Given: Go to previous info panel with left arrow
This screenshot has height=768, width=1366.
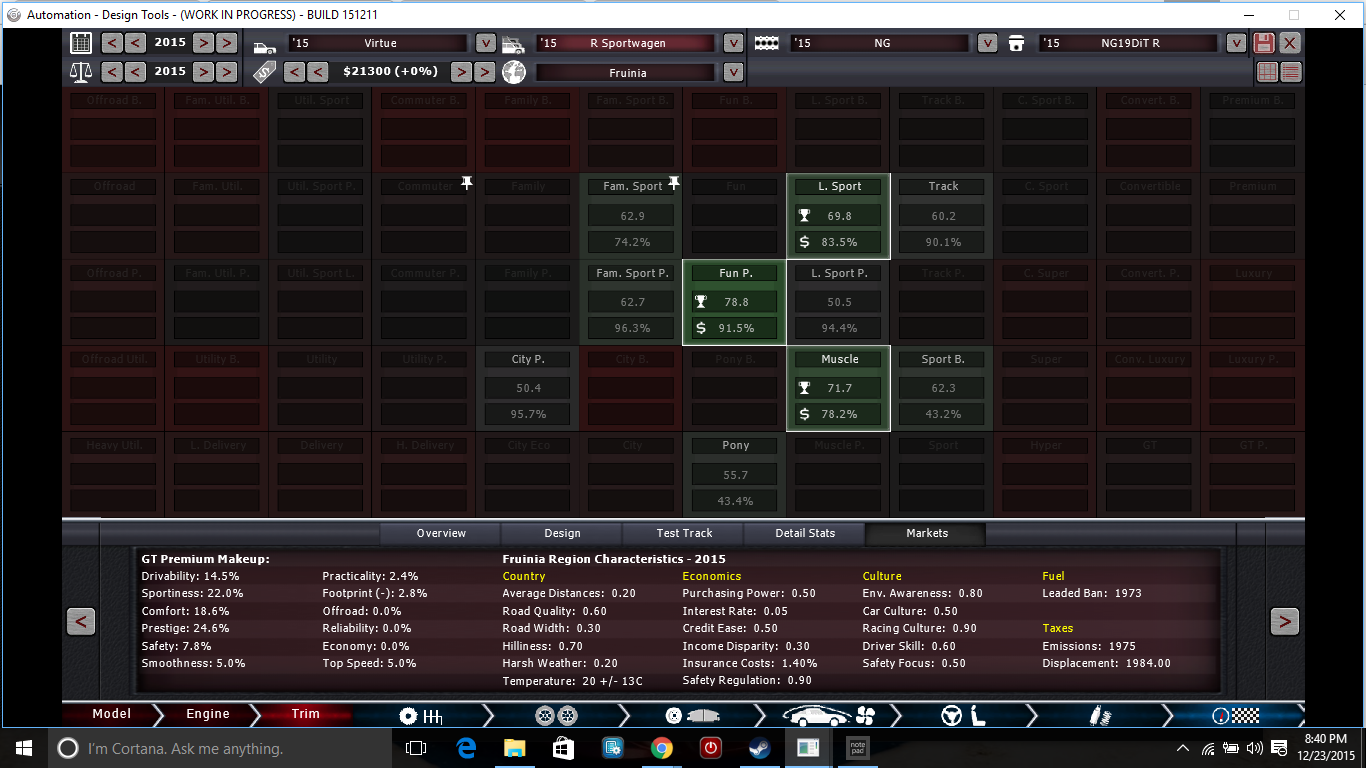Looking at the screenshot, I should click(81, 621).
